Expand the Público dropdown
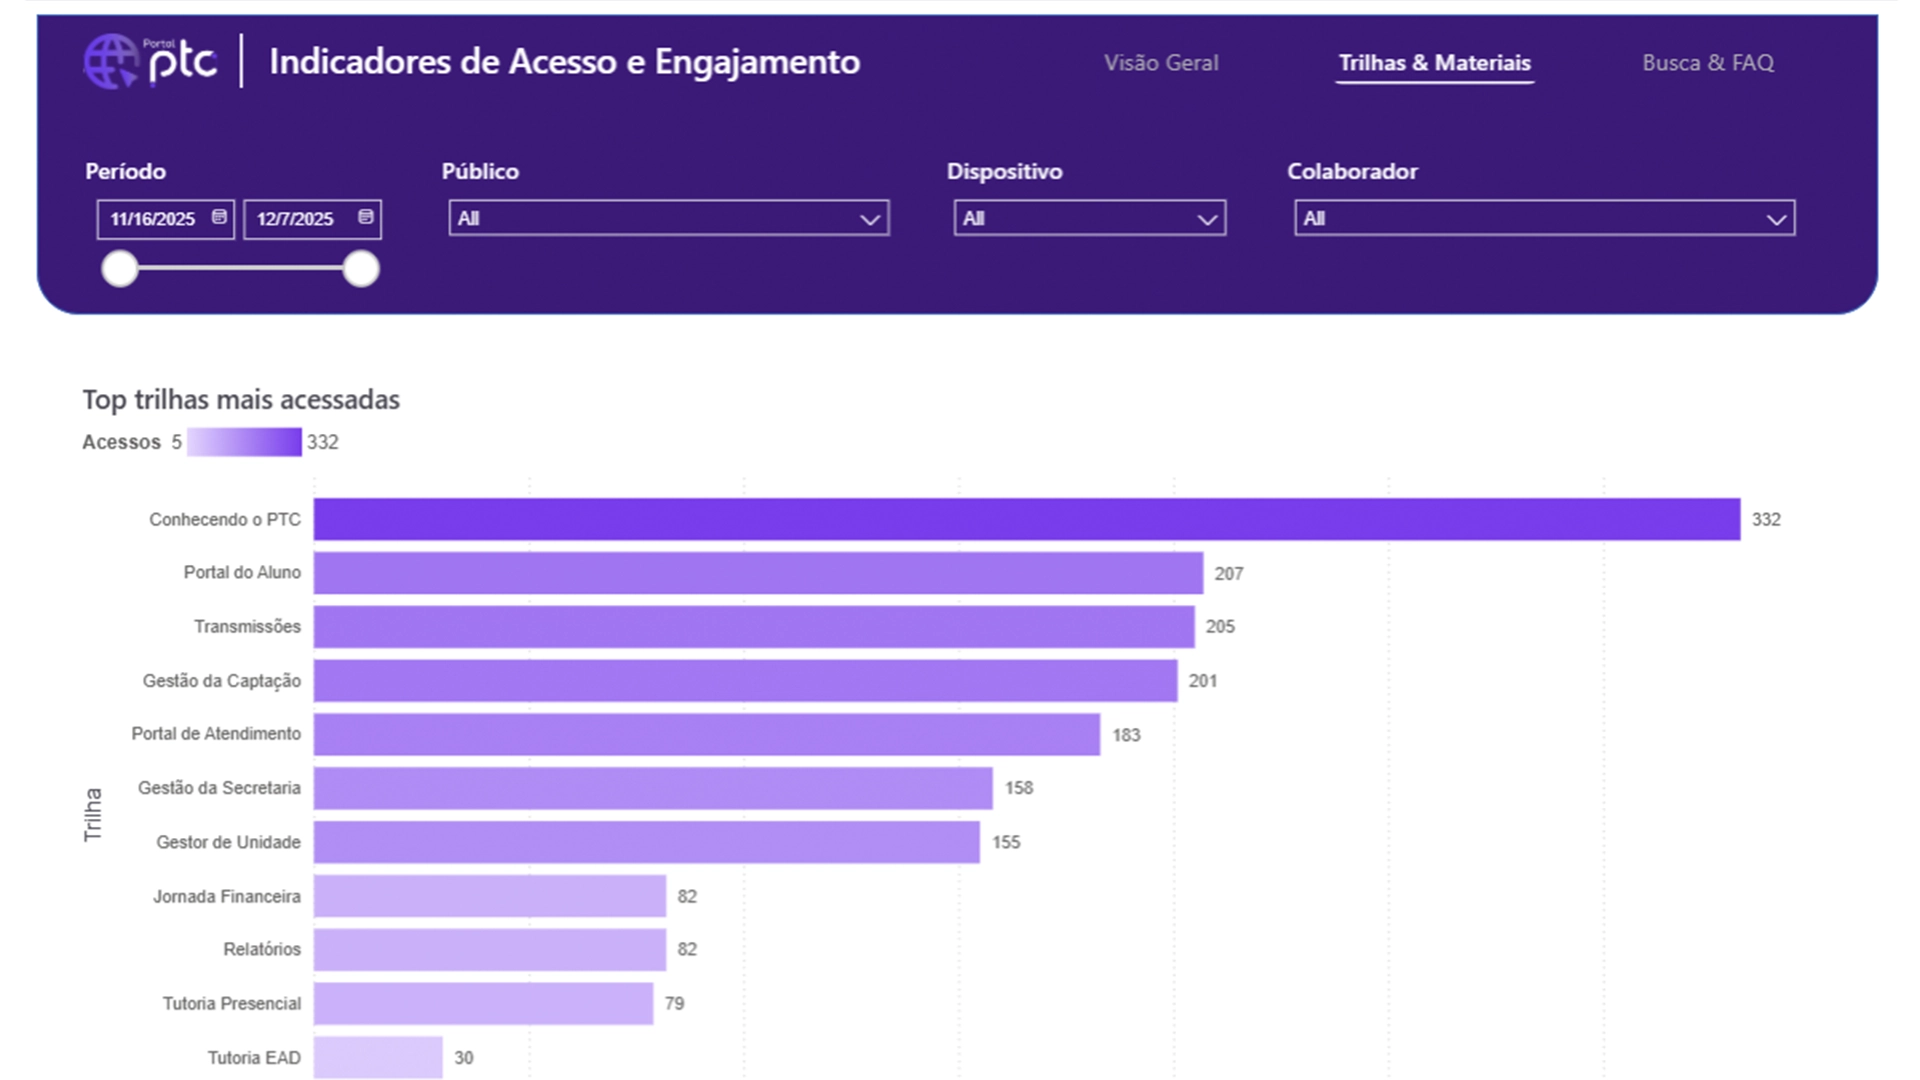The width and height of the screenshot is (1920, 1080). click(669, 218)
